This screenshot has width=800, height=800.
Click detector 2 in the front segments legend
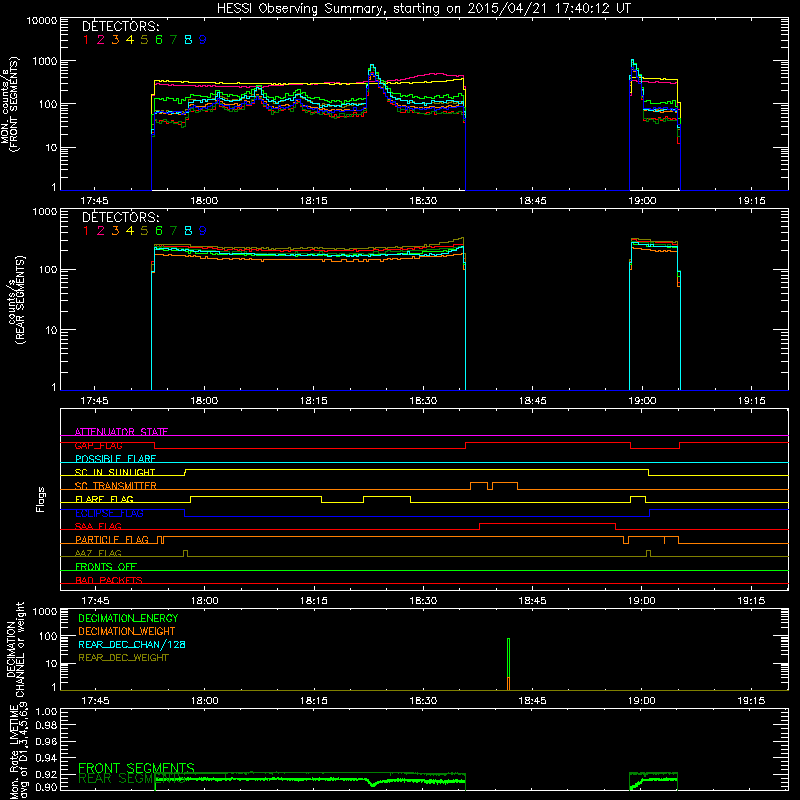101,40
